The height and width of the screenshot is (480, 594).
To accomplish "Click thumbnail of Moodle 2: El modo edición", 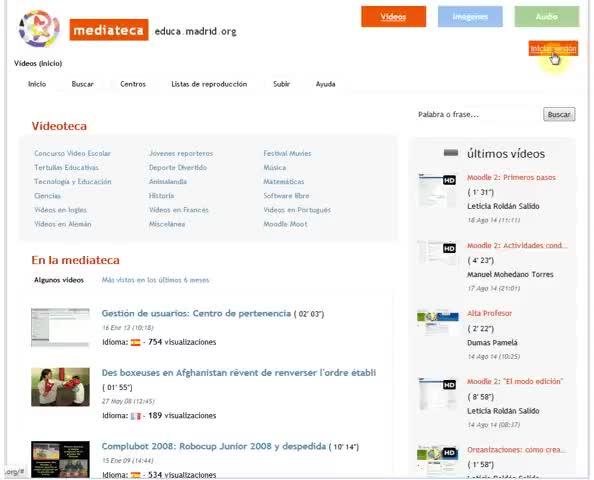I will tap(438, 394).
